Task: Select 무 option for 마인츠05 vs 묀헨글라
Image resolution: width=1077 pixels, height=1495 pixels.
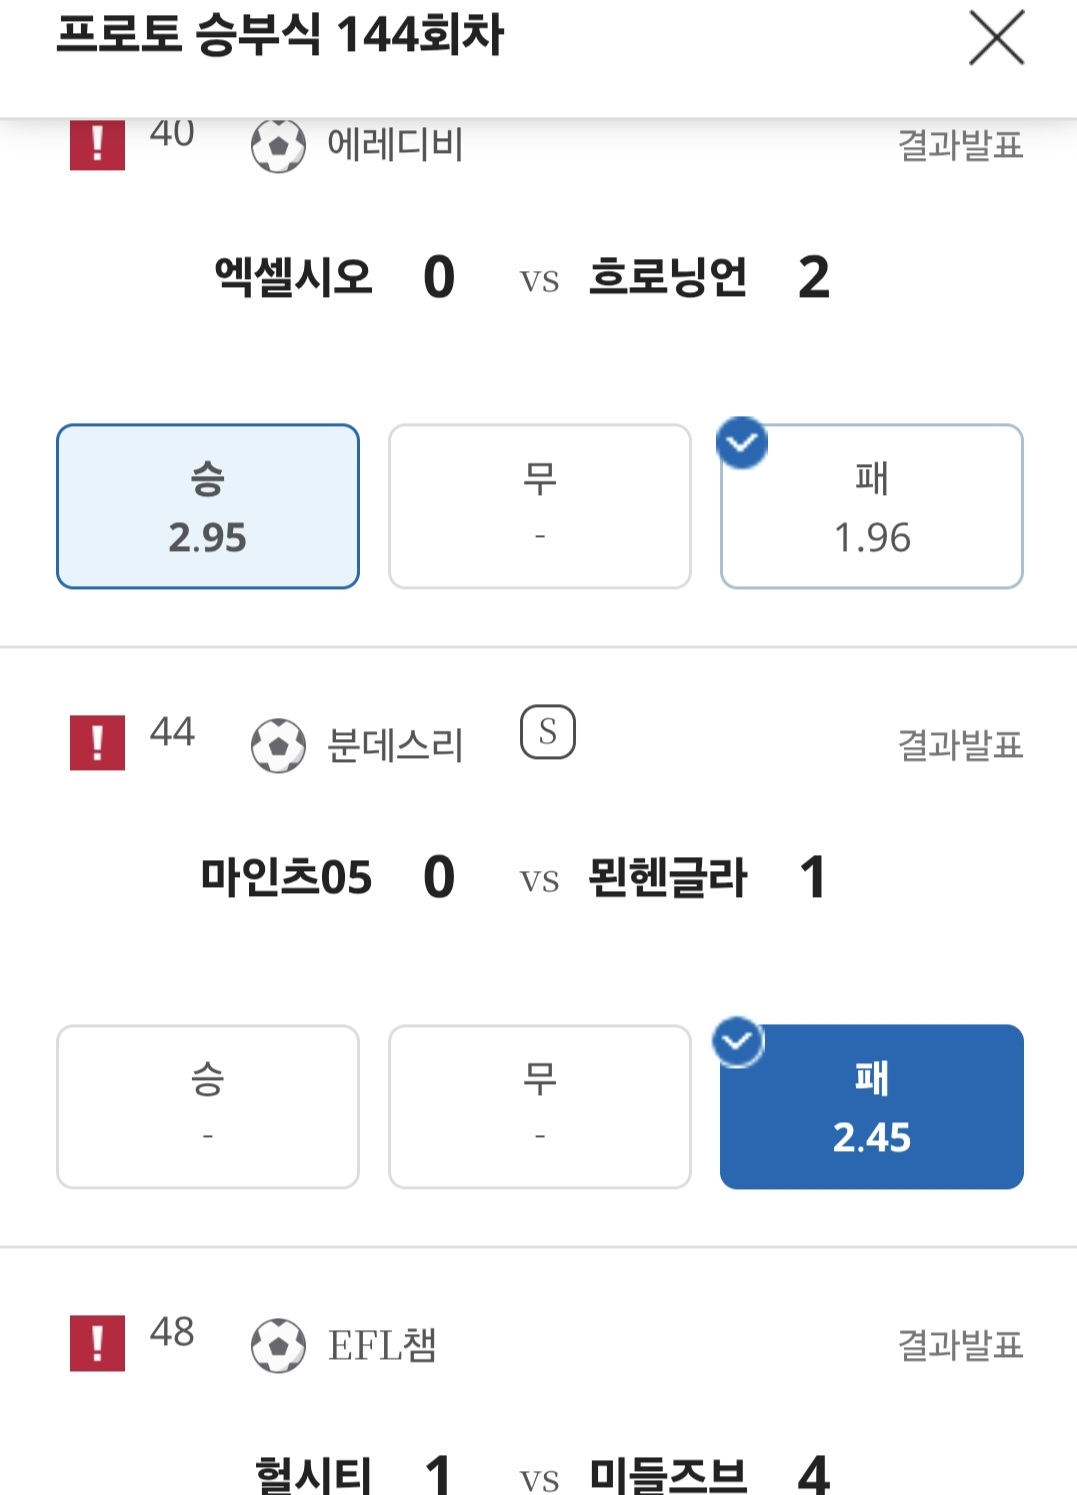Action: pyautogui.click(x=539, y=1106)
